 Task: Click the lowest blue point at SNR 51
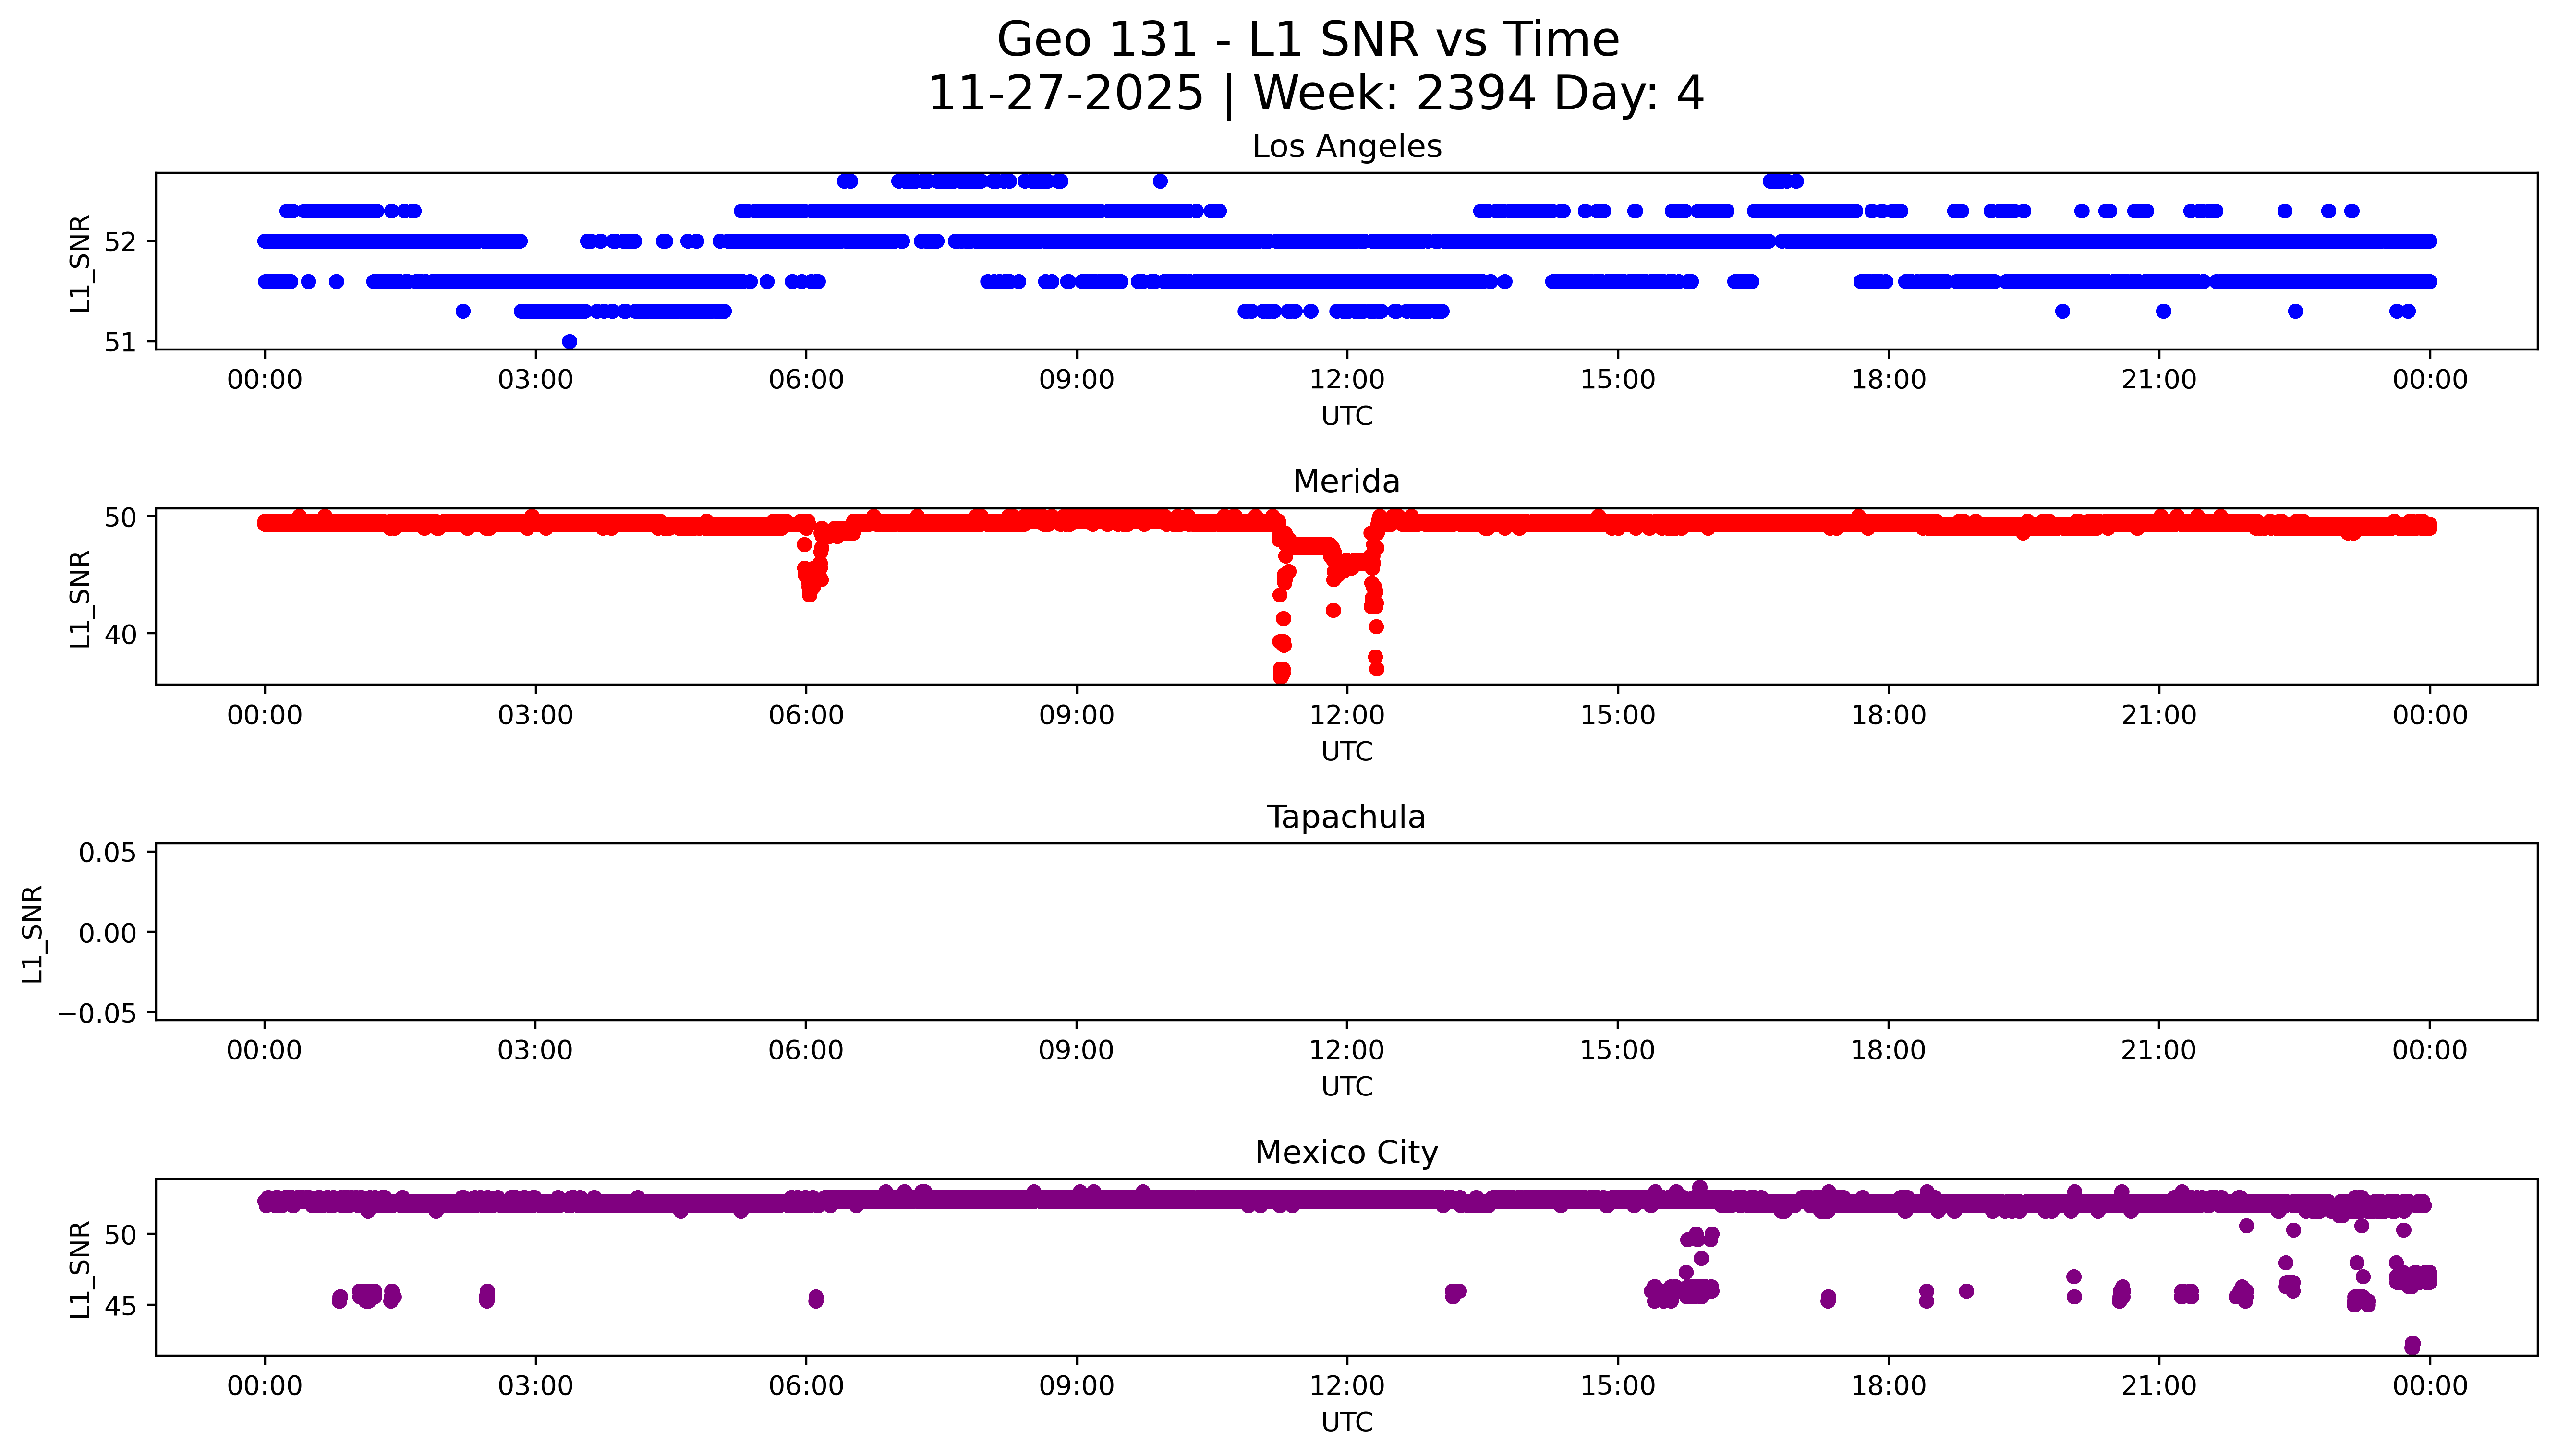tap(569, 342)
